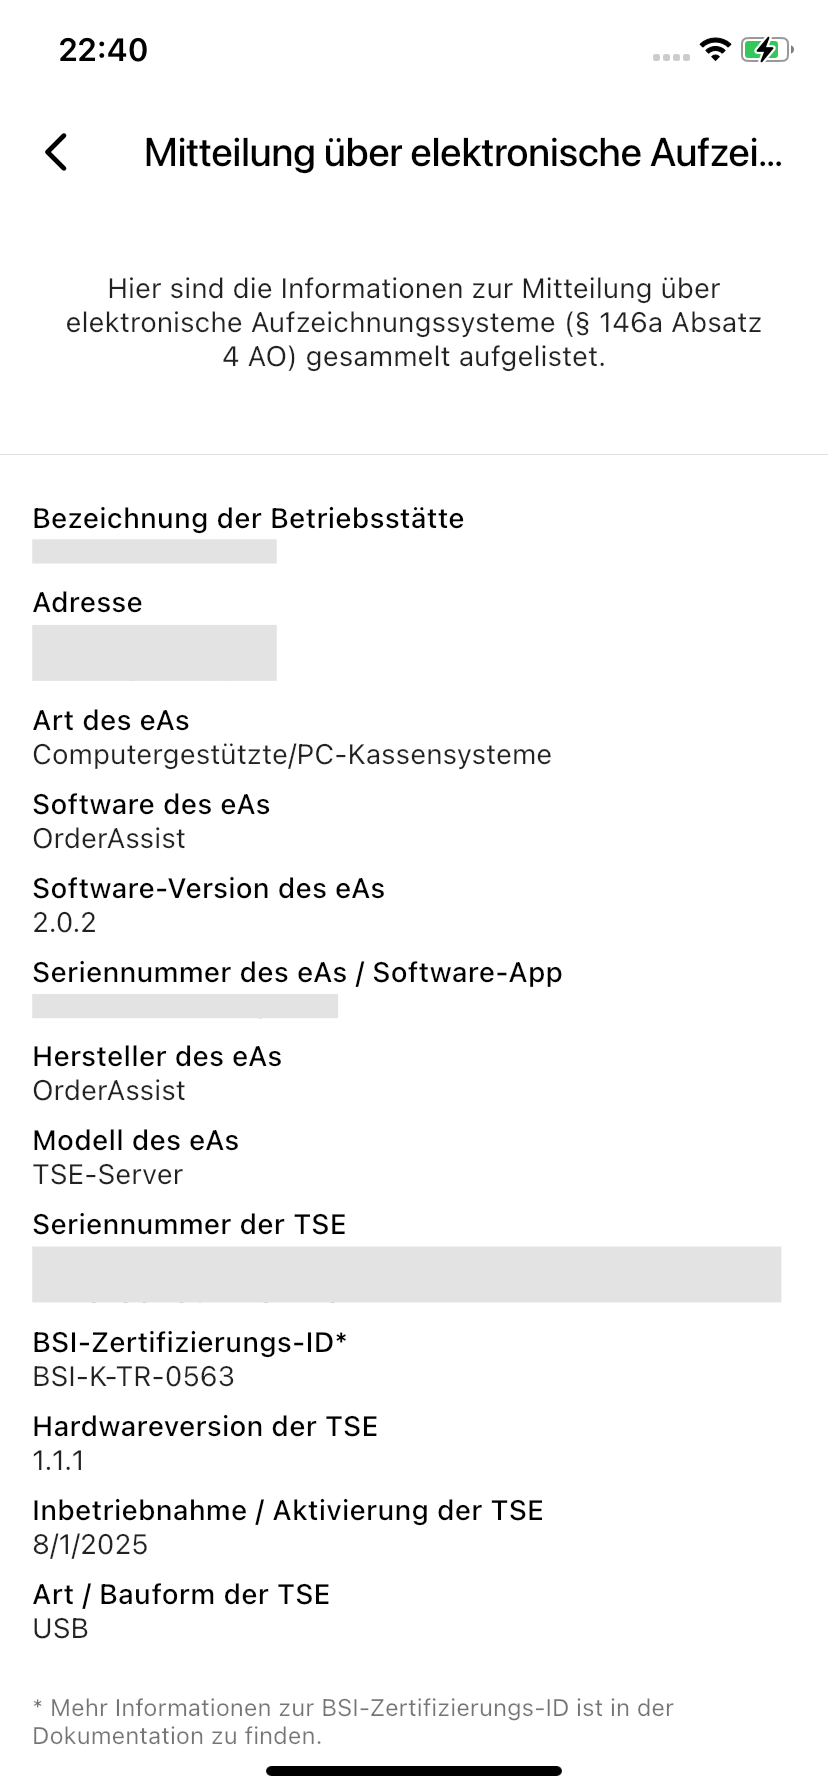Tap OrderAssist under Hersteller des eAs
Screen dimensions: 828x1792
(x=109, y=1090)
